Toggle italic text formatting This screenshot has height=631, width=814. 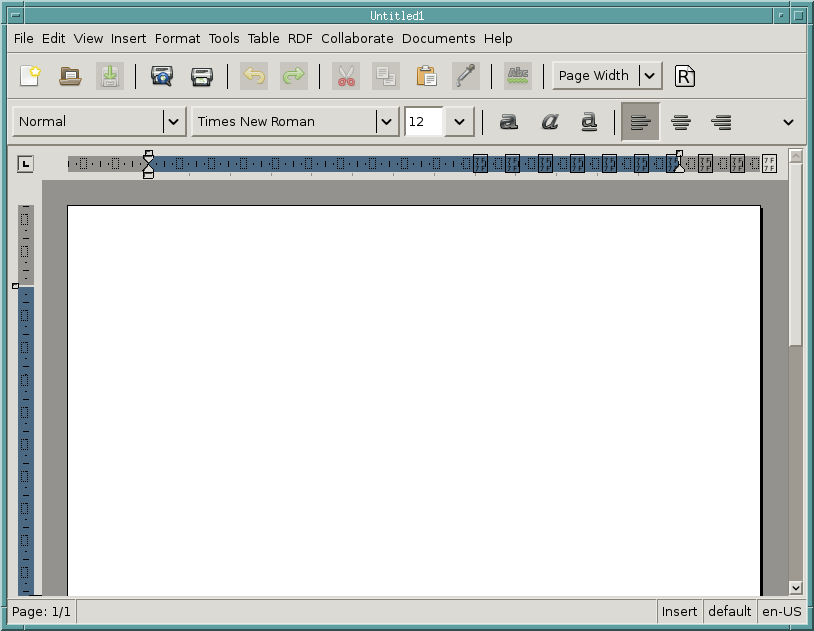[549, 122]
